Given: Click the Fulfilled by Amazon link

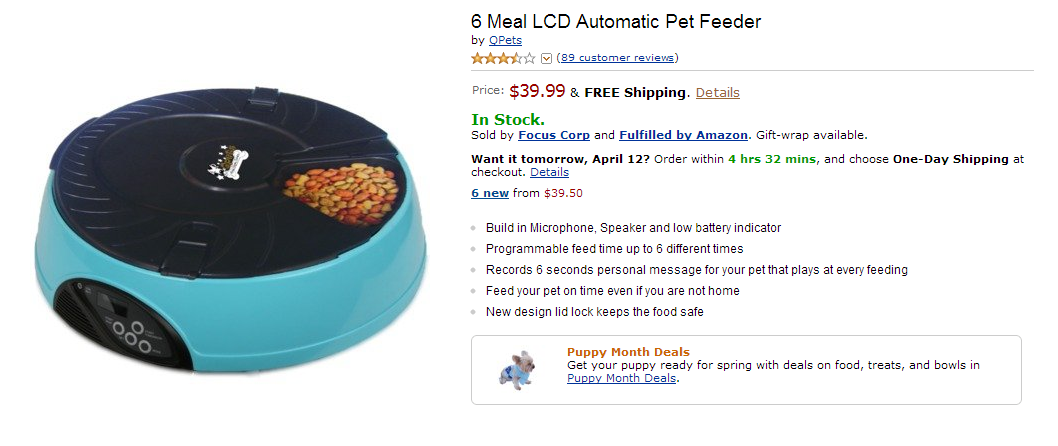Looking at the screenshot, I should click(683, 135).
